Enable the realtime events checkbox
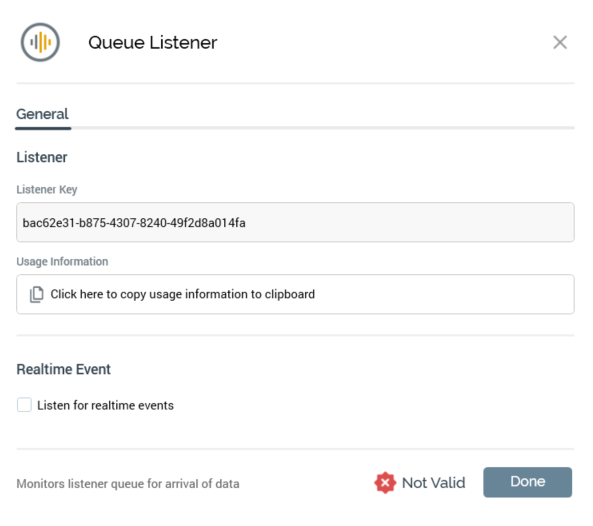593x526 pixels. click(x=24, y=405)
